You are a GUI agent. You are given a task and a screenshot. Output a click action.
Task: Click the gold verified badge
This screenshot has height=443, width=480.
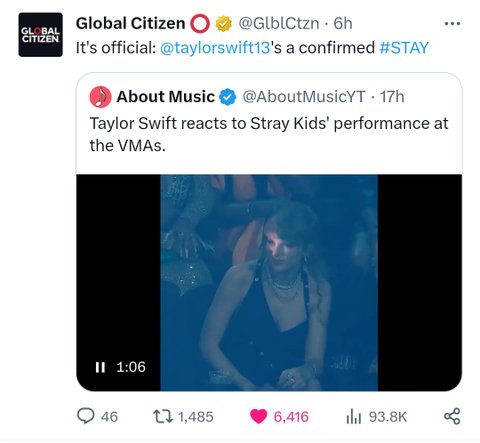[x=223, y=24]
